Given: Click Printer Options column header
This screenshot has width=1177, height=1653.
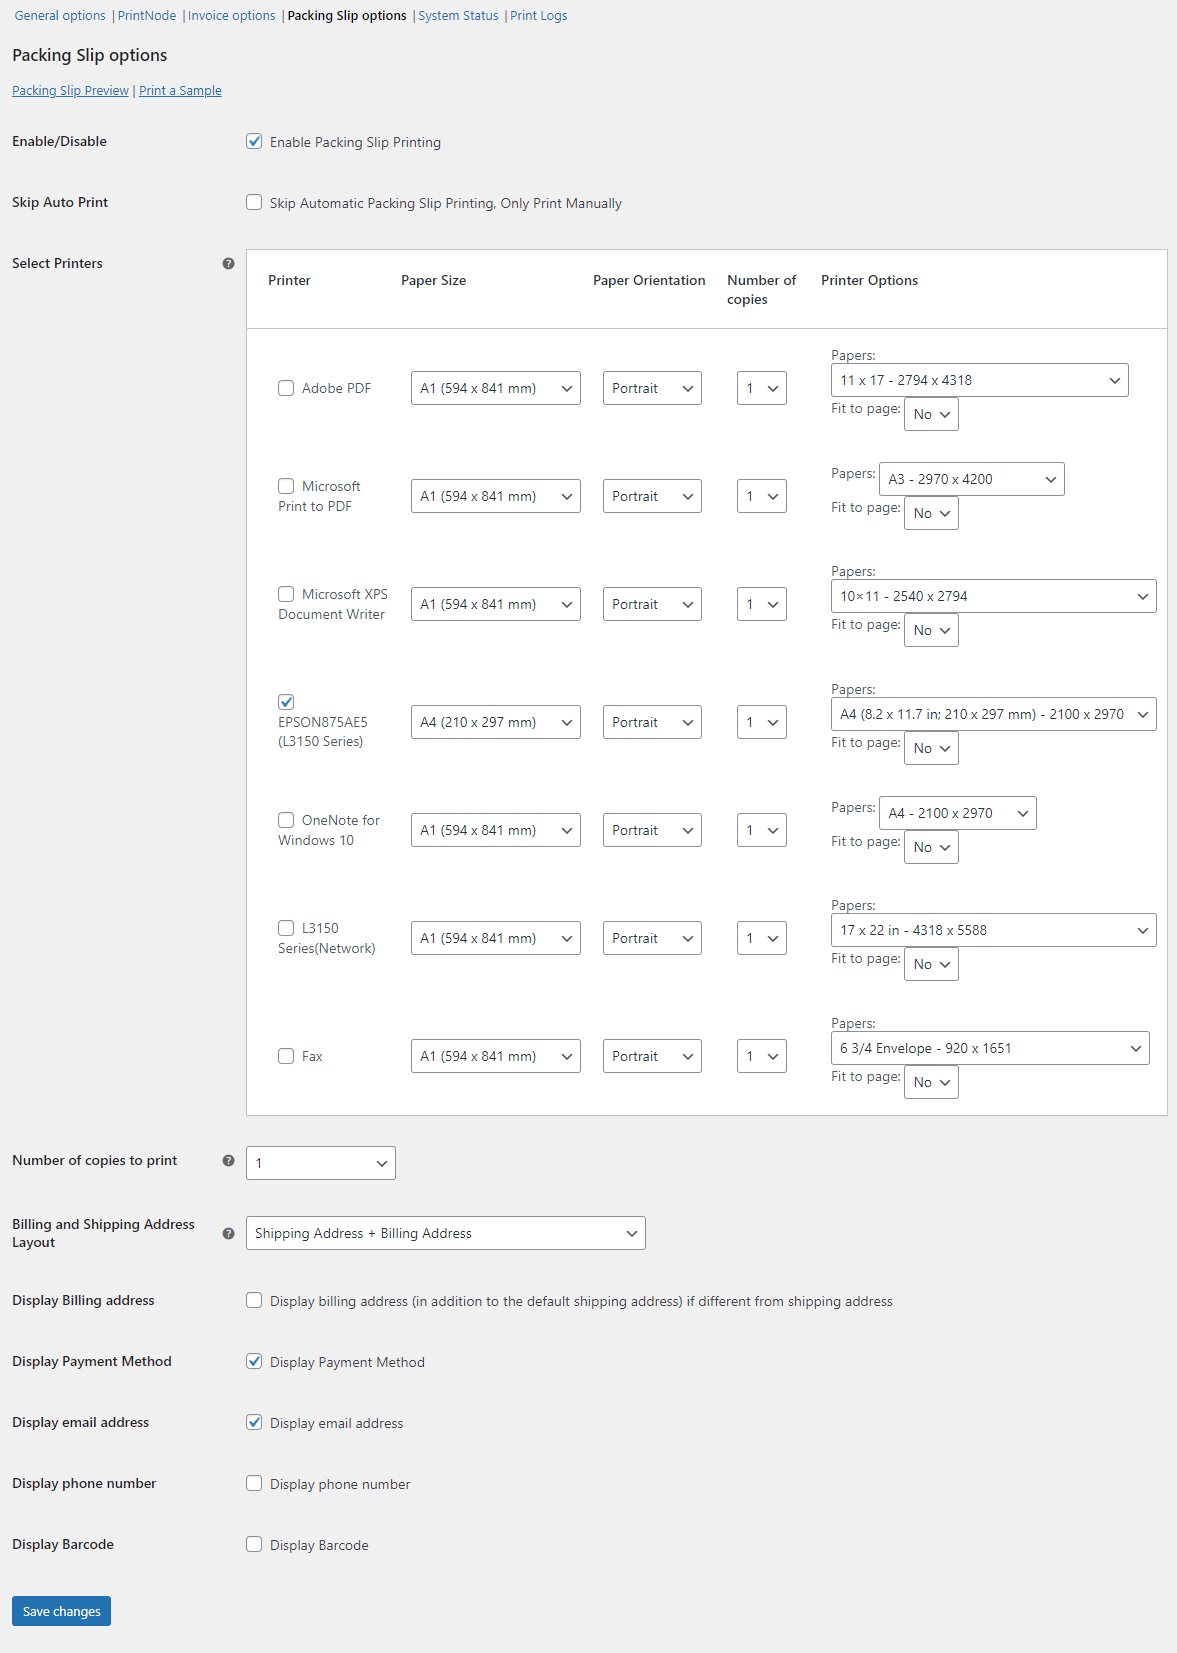Looking at the screenshot, I should point(869,281).
